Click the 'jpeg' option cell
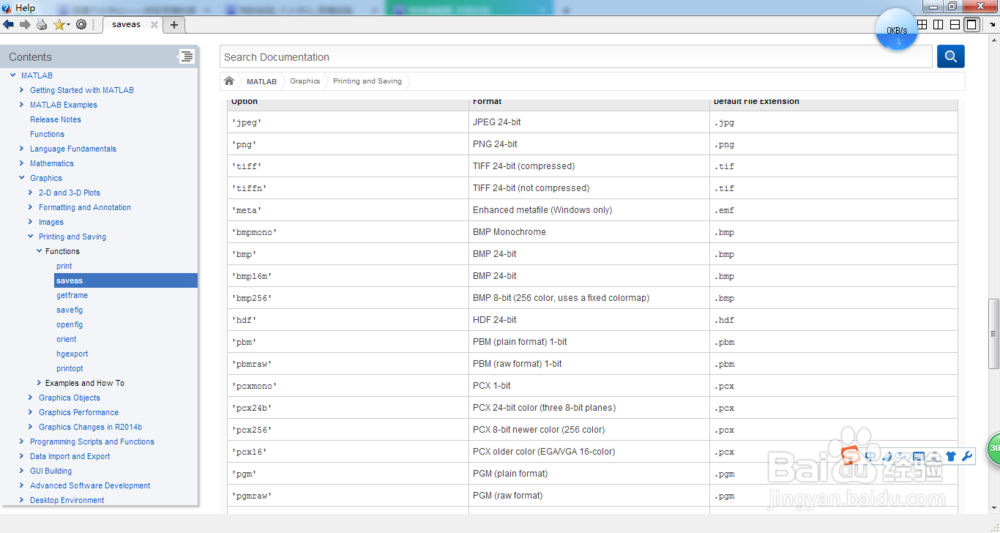1000x533 pixels. (348, 122)
